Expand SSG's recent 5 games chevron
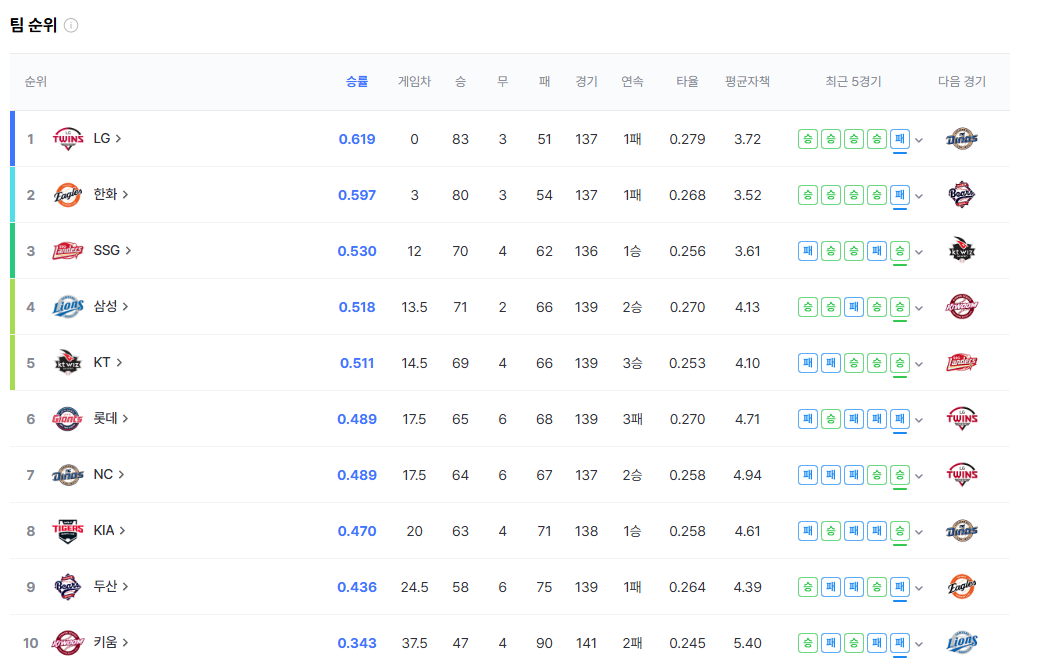 (x=919, y=252)
